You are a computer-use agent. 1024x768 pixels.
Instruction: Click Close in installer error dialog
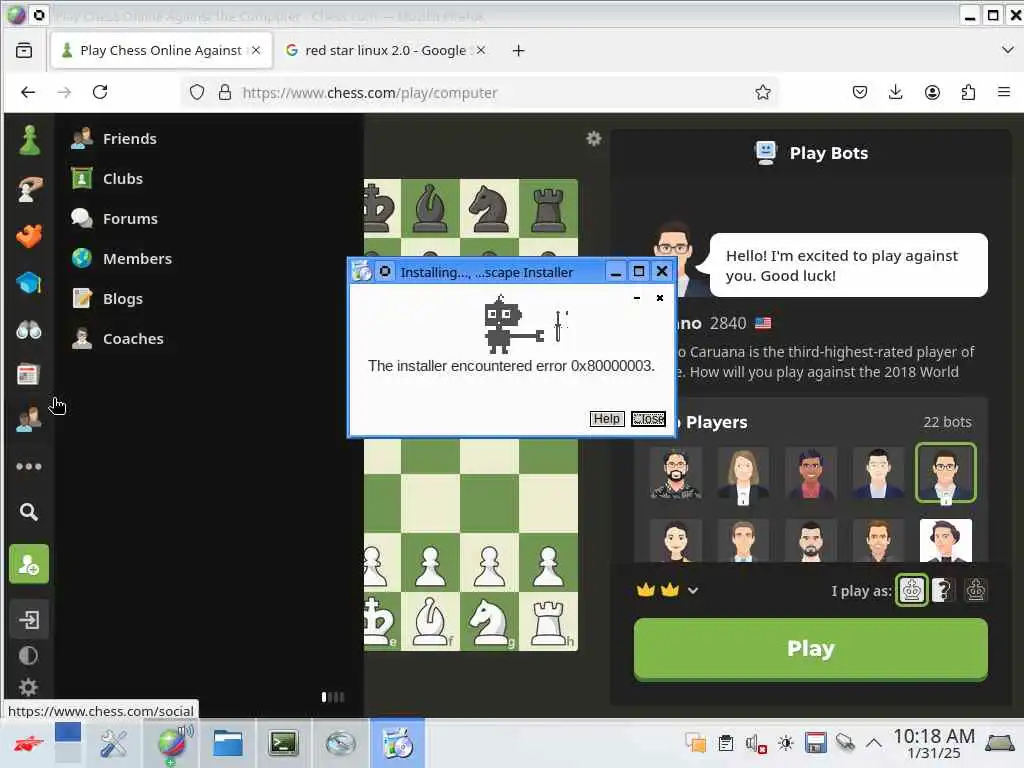click(648, 419)
